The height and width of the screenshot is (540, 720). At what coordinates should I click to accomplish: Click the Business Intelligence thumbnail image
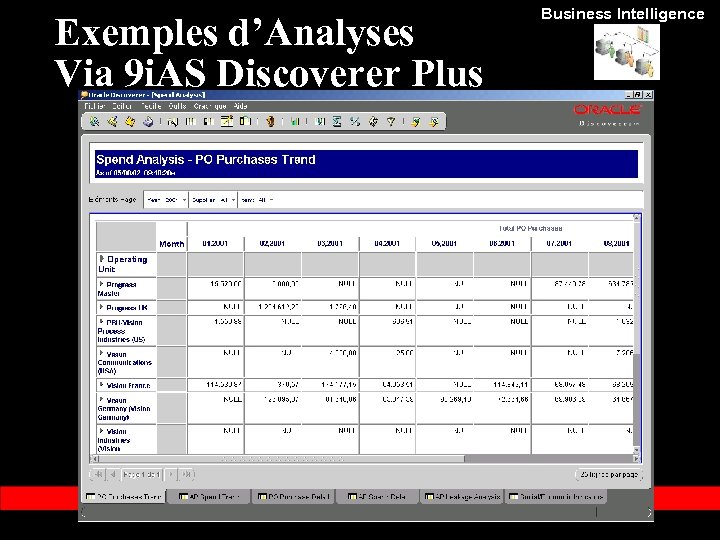tap(627, 52)
